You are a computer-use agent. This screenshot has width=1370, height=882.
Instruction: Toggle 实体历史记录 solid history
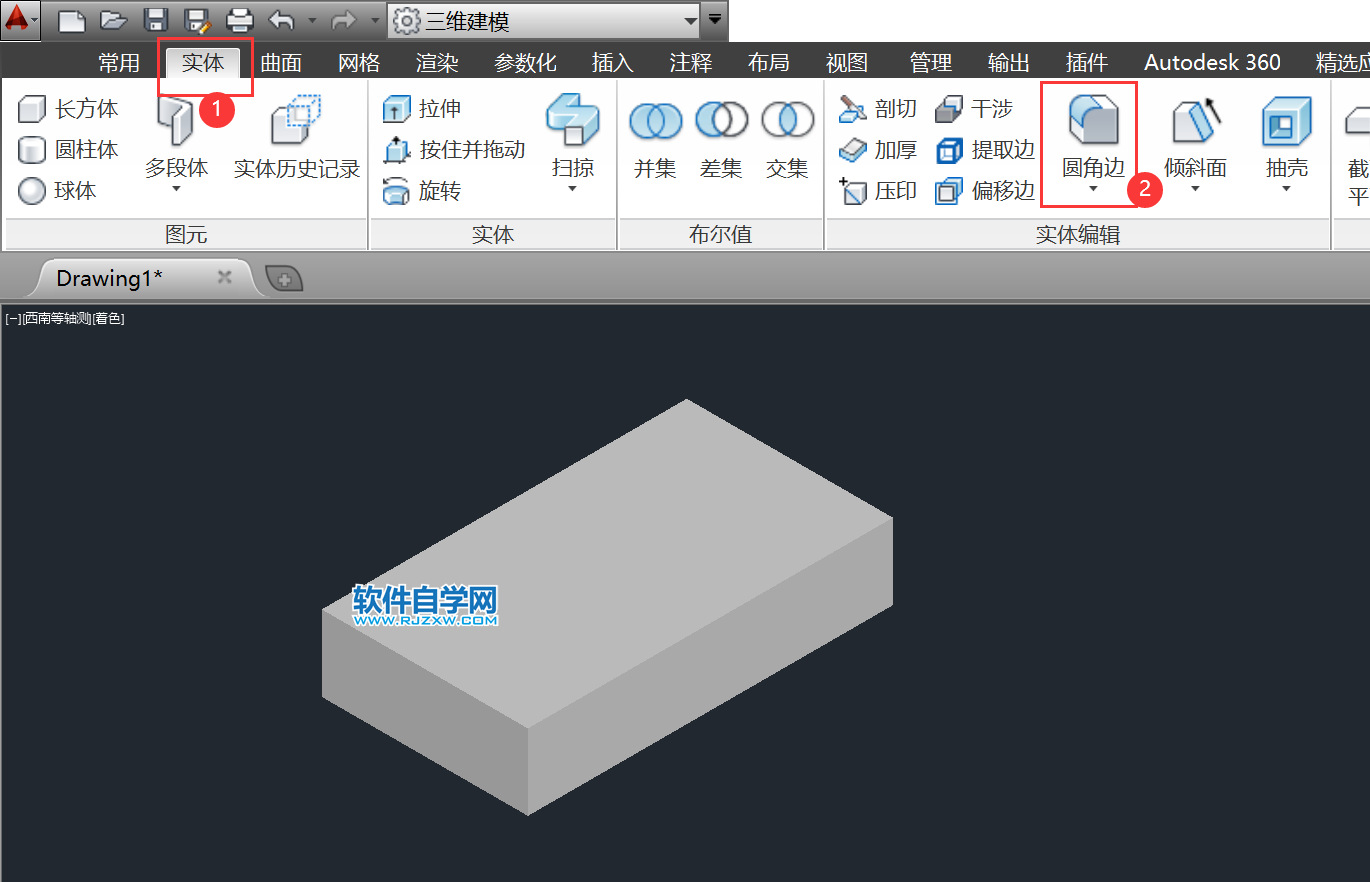tap(297, 137)
